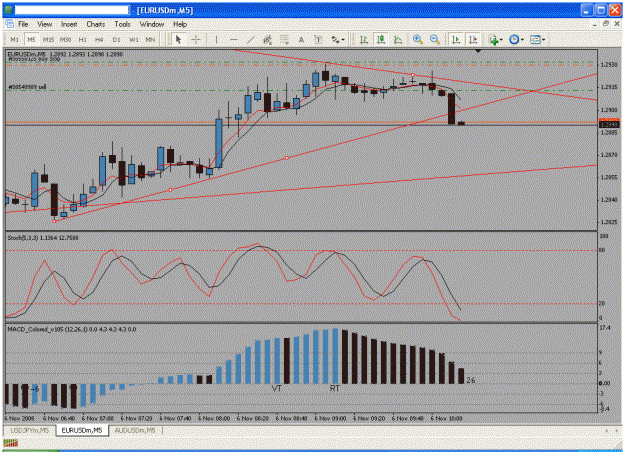Click the chart shift triangle marker

(478, 51)
